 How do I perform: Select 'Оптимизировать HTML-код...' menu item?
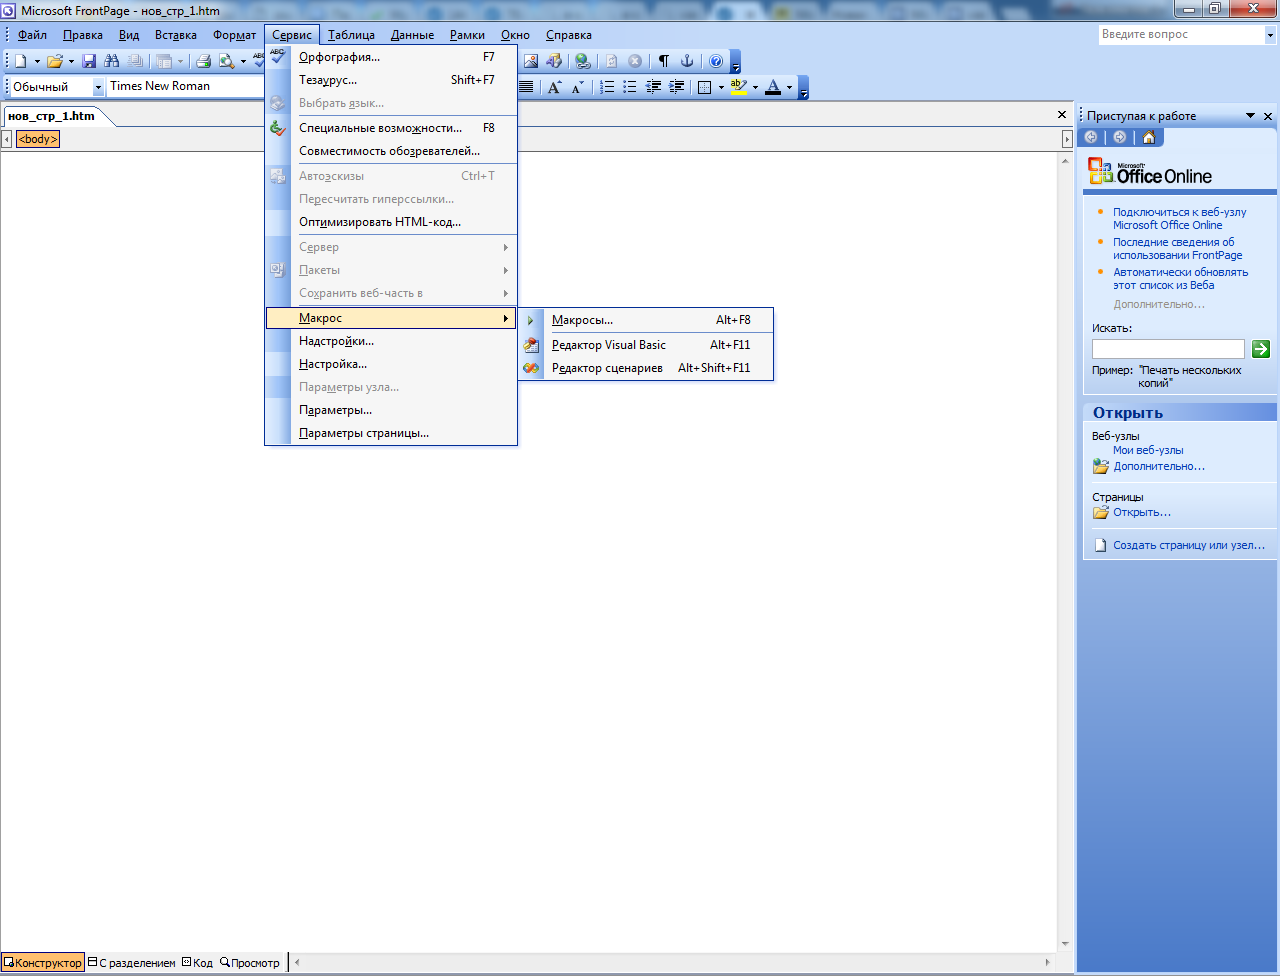(391, 222)
